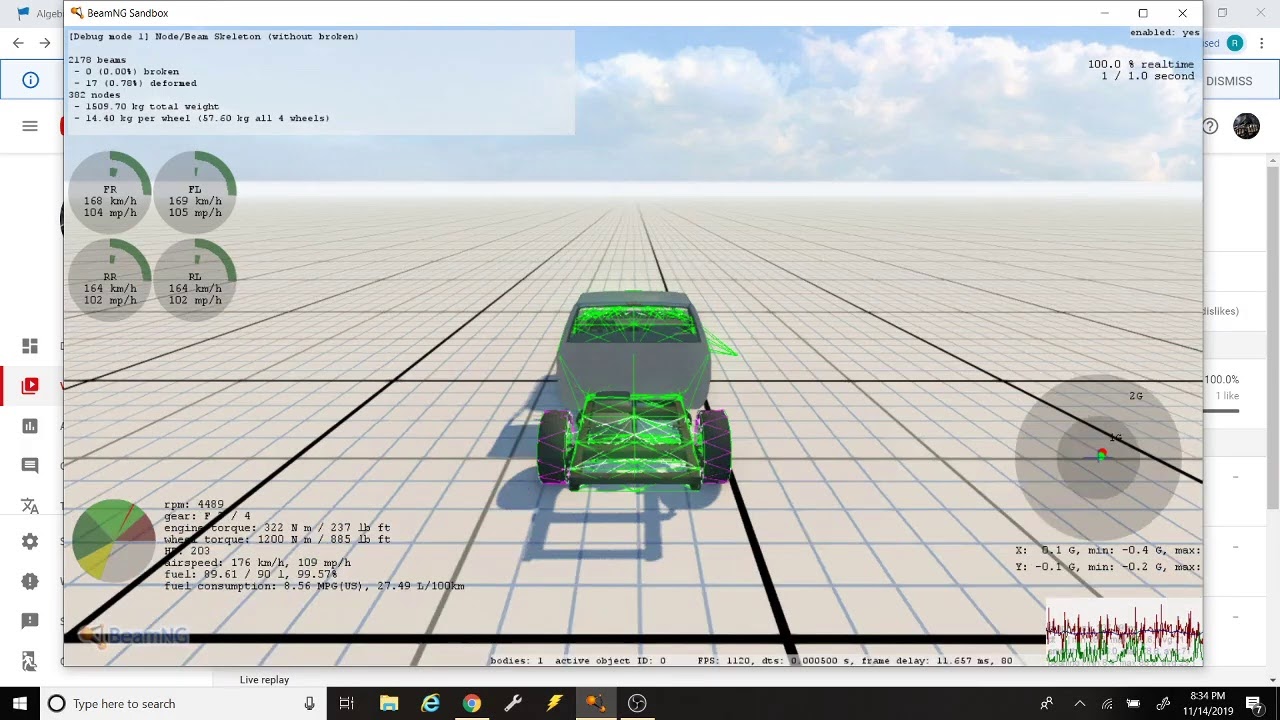Image resolution: width=1280 pixels, height=720 pixels.
Task: Click the RL wheel speed gauge
Action: pos(195,279)
